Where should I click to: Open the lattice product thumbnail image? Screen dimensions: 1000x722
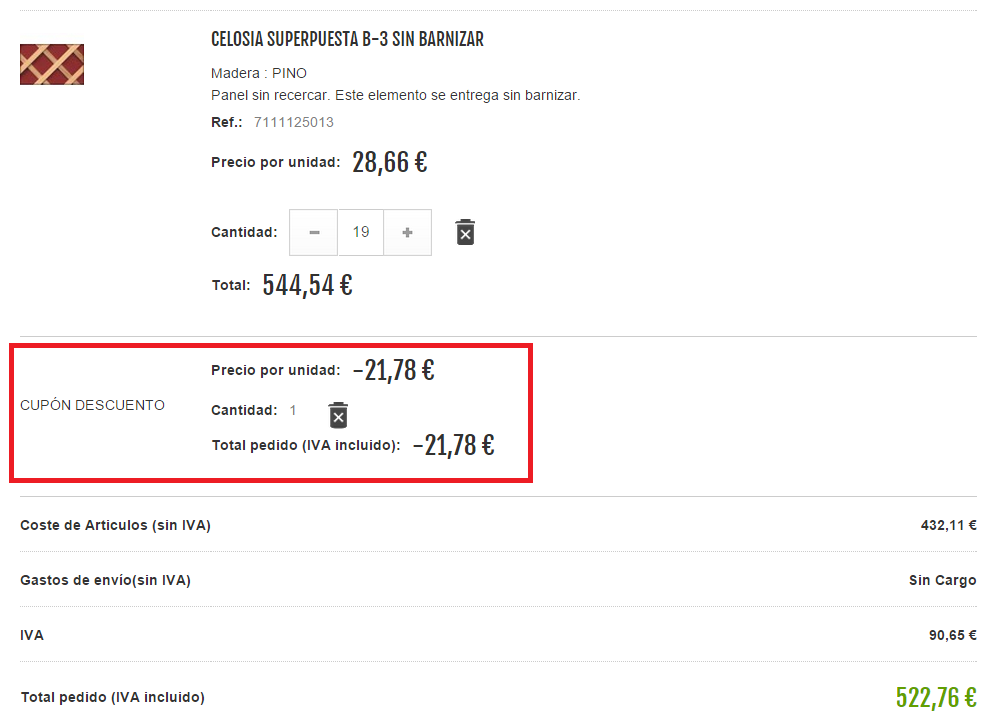click(52, 64)
